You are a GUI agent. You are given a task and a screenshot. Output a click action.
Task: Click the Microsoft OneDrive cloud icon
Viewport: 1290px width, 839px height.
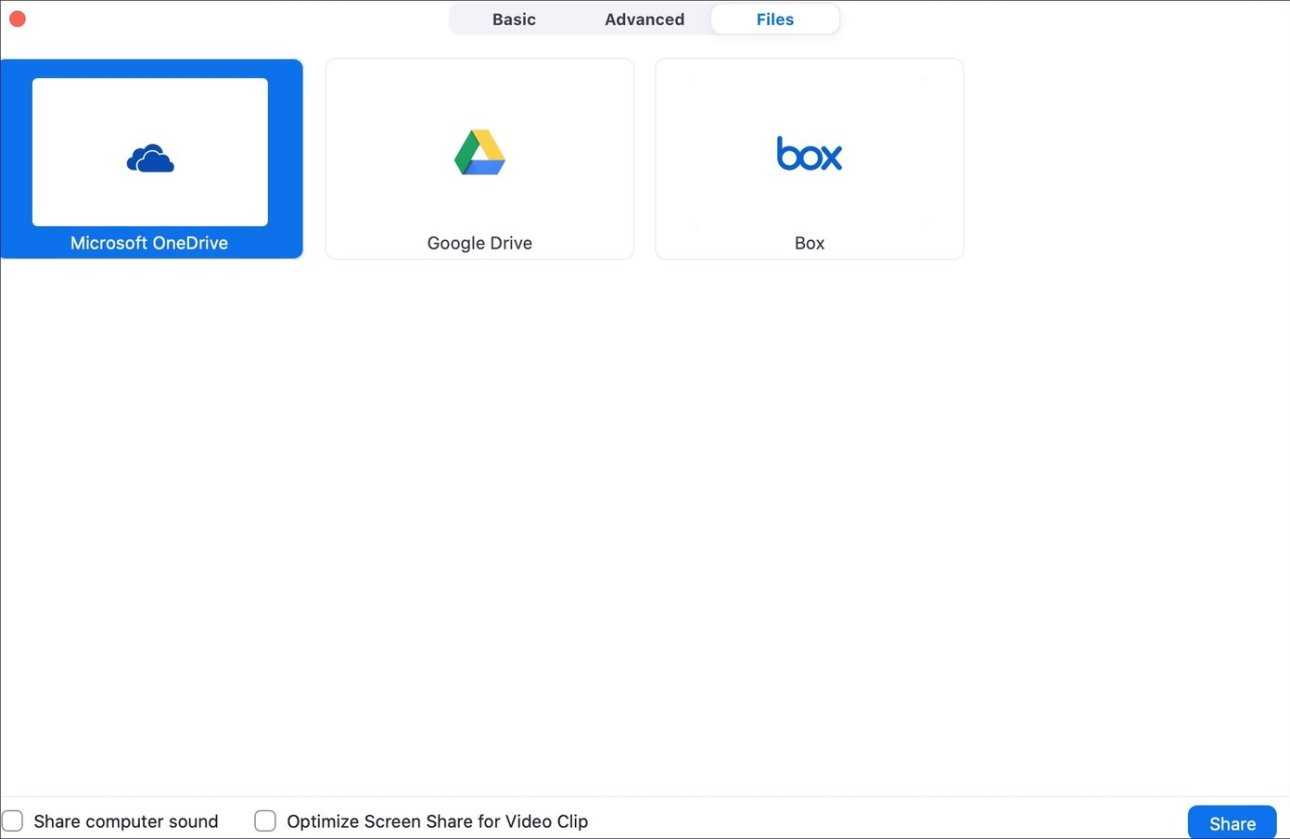coord(150,158)
